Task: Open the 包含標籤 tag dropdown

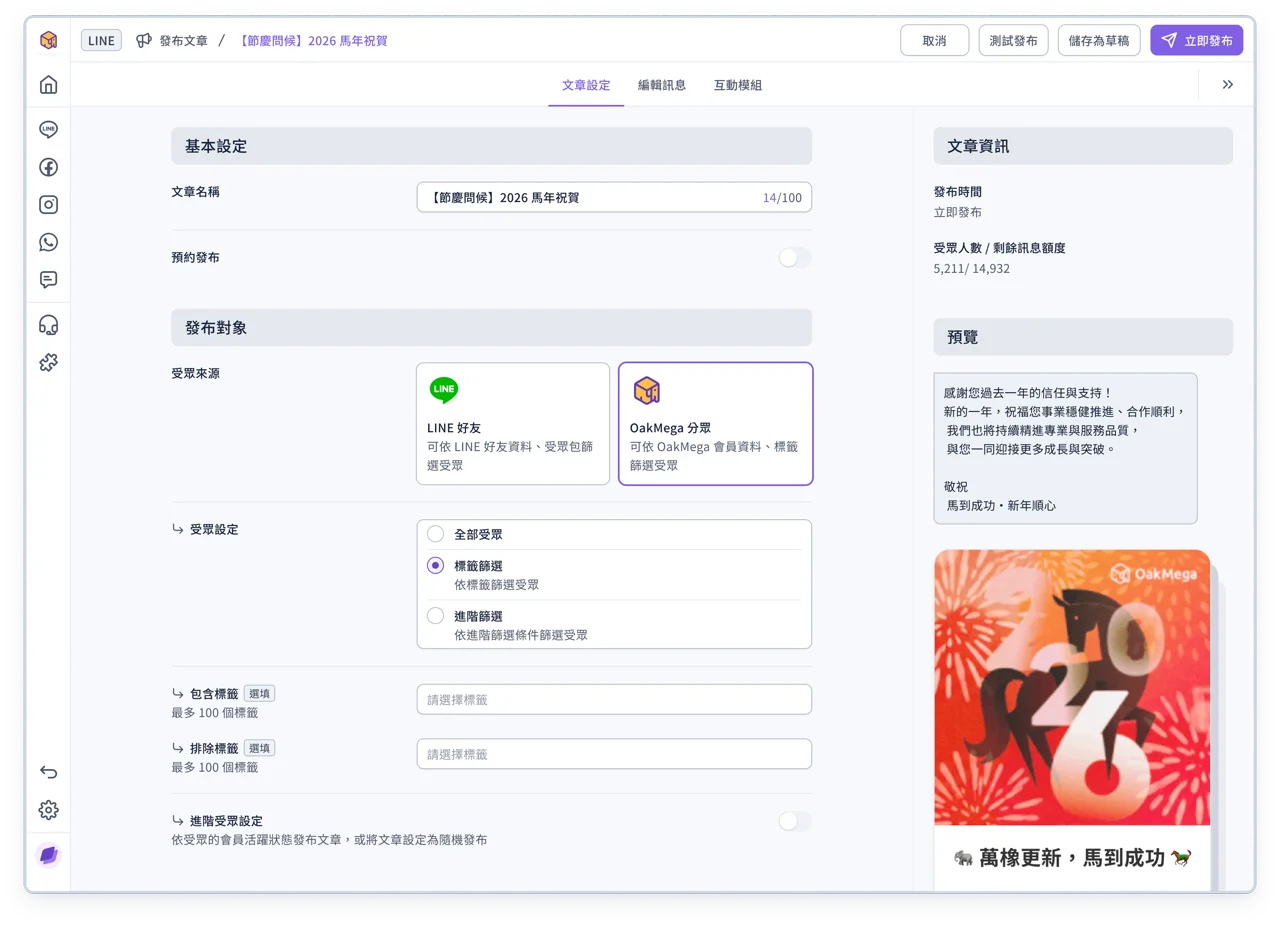Action: click(614, 699)
